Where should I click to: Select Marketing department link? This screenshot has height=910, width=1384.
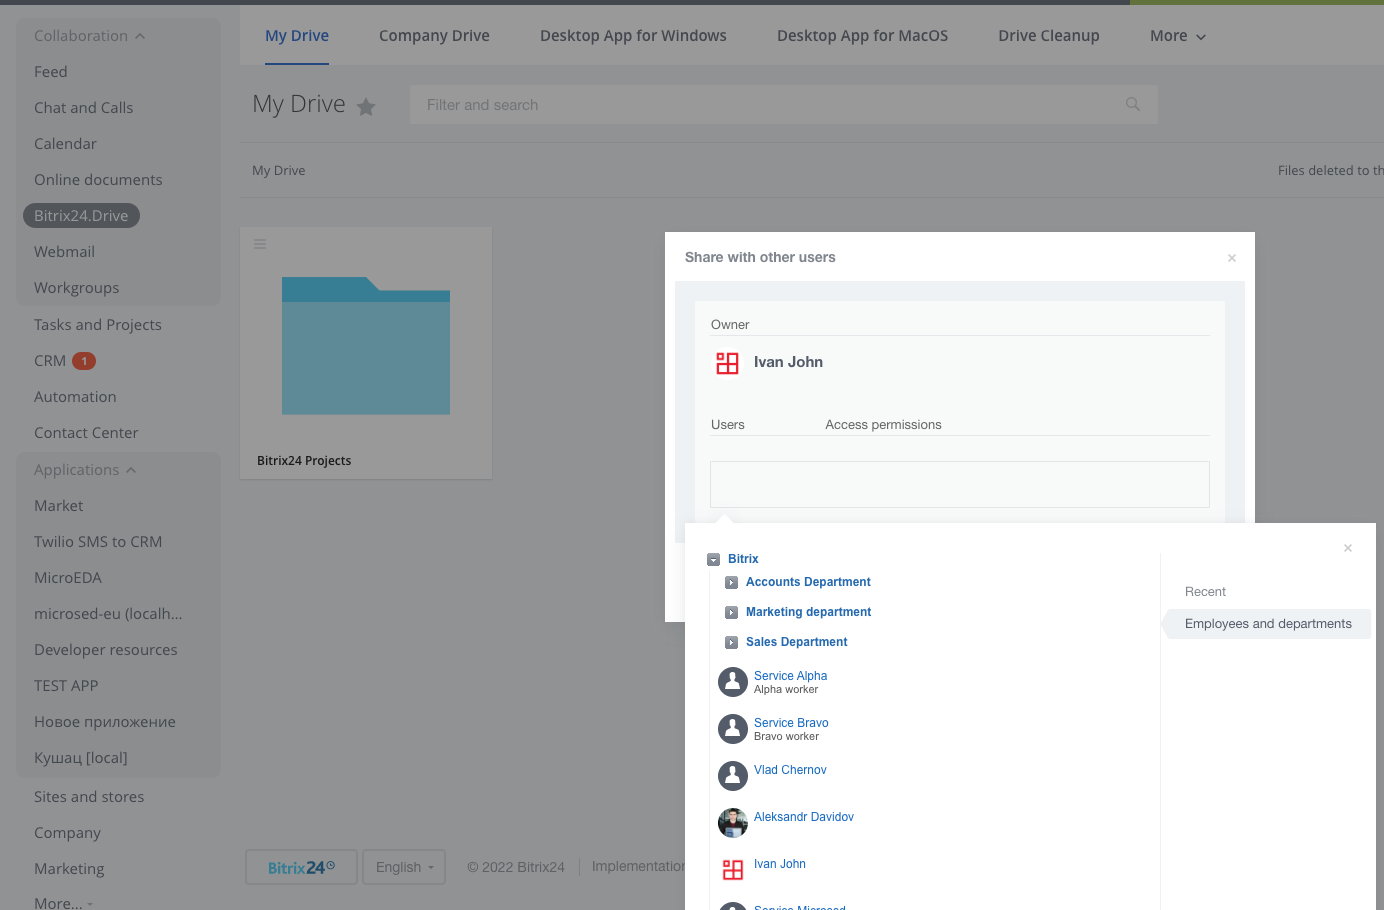(808, 612)
